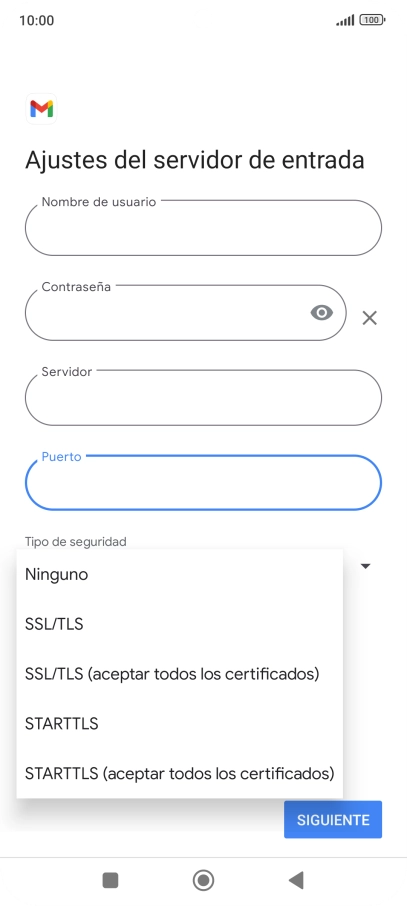Tap the signal strength bars icon
The height and width of the screenshot is (906, 407).
pos(345,20)
